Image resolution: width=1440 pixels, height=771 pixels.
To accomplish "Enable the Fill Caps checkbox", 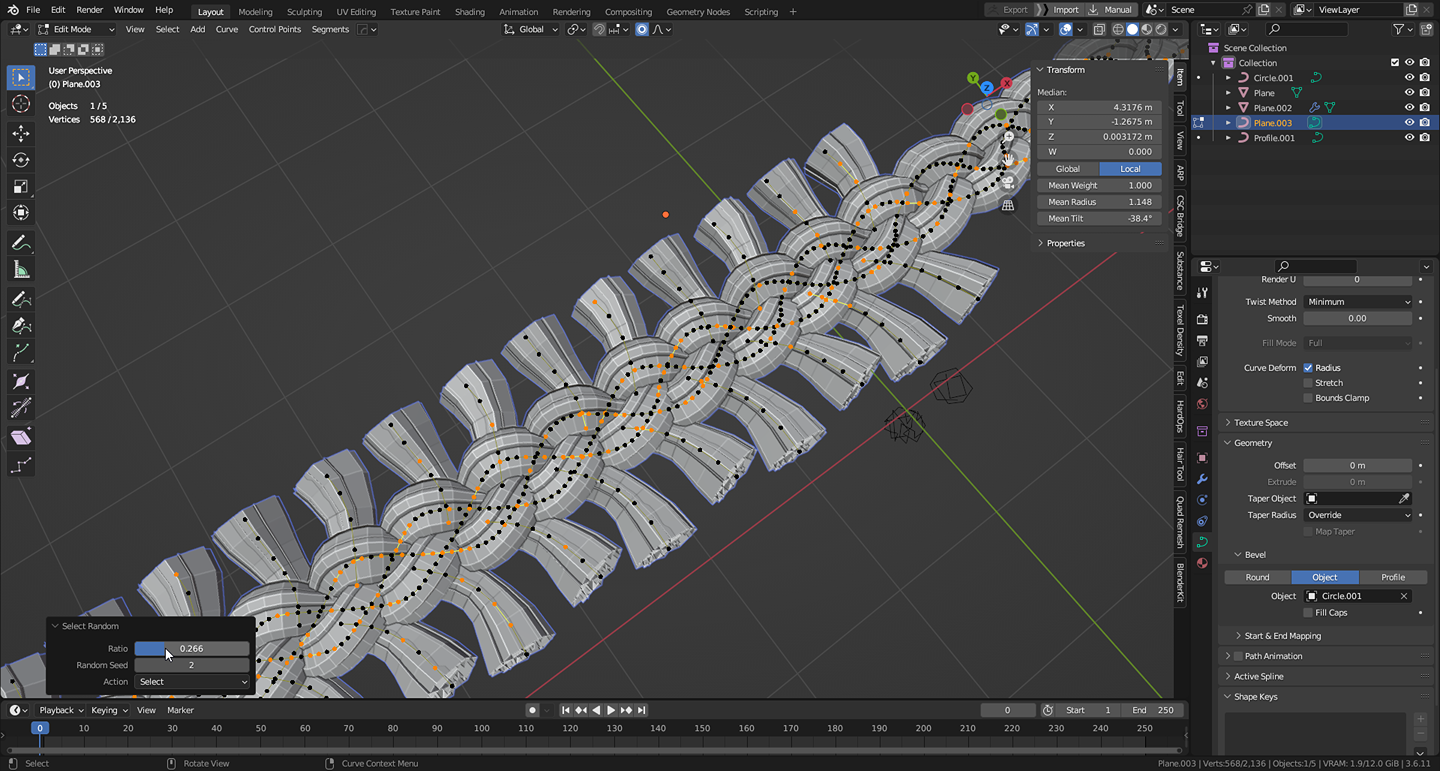I will (x=1308, y=613).
